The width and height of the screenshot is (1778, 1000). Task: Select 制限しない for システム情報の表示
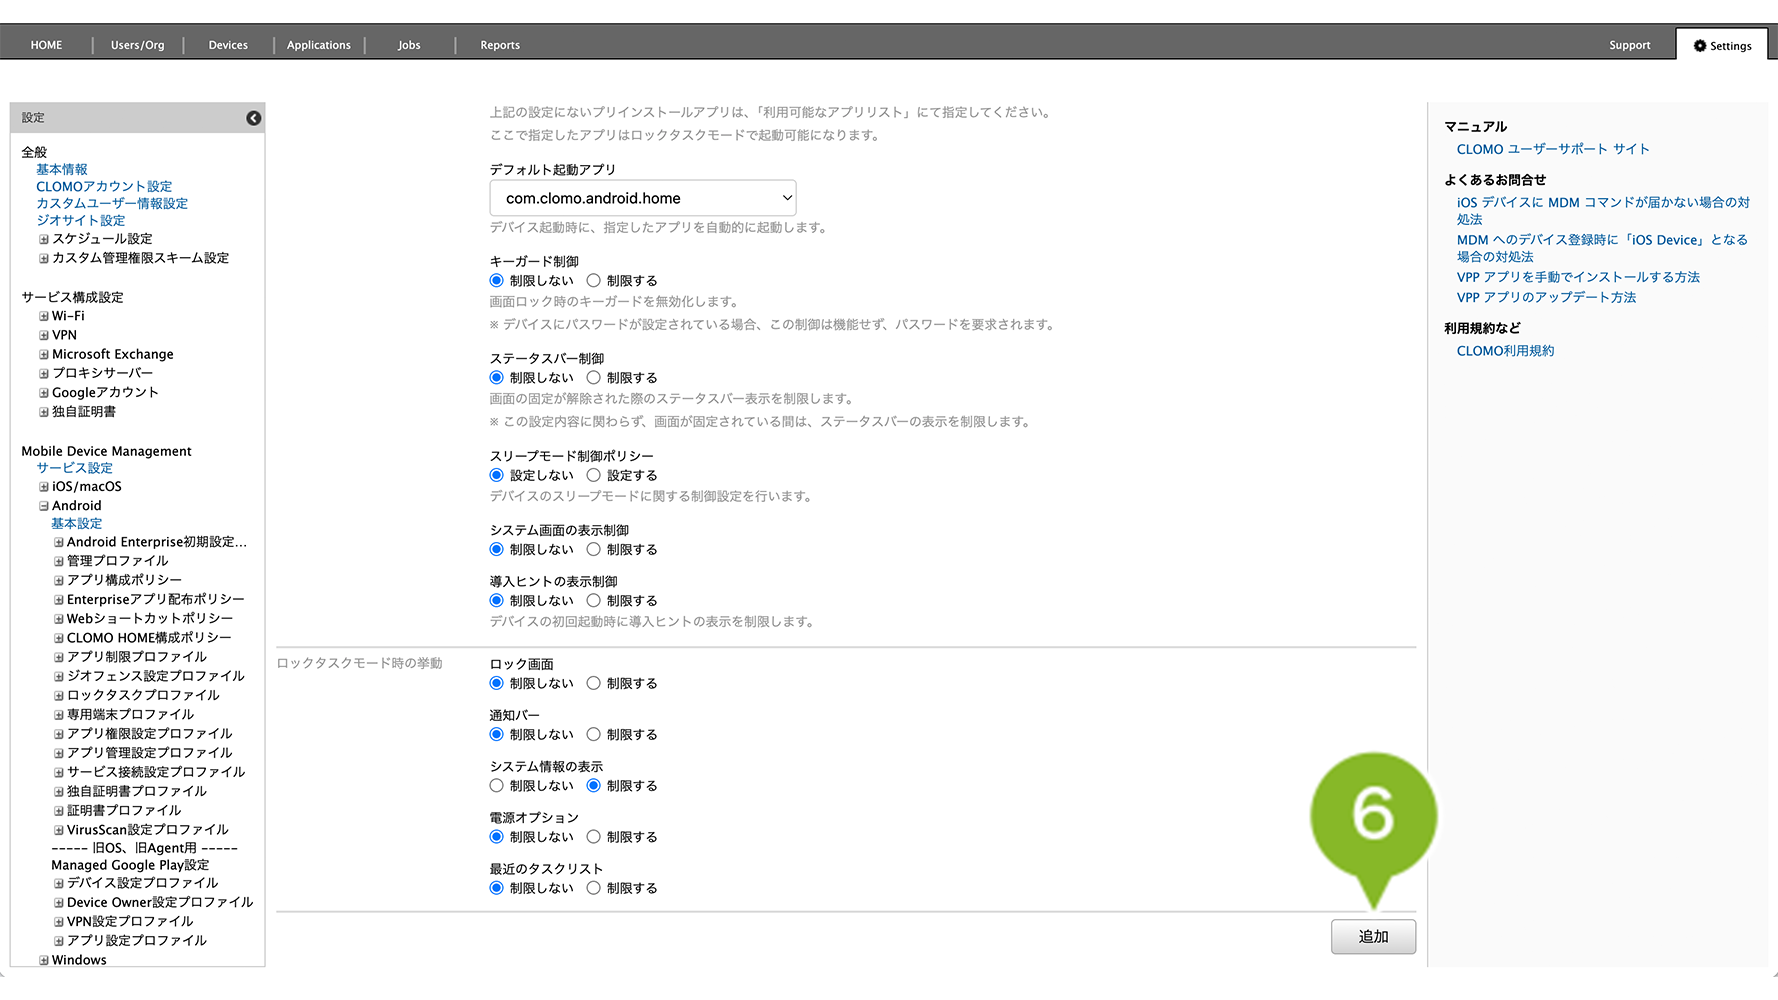(x=497, y=786)
